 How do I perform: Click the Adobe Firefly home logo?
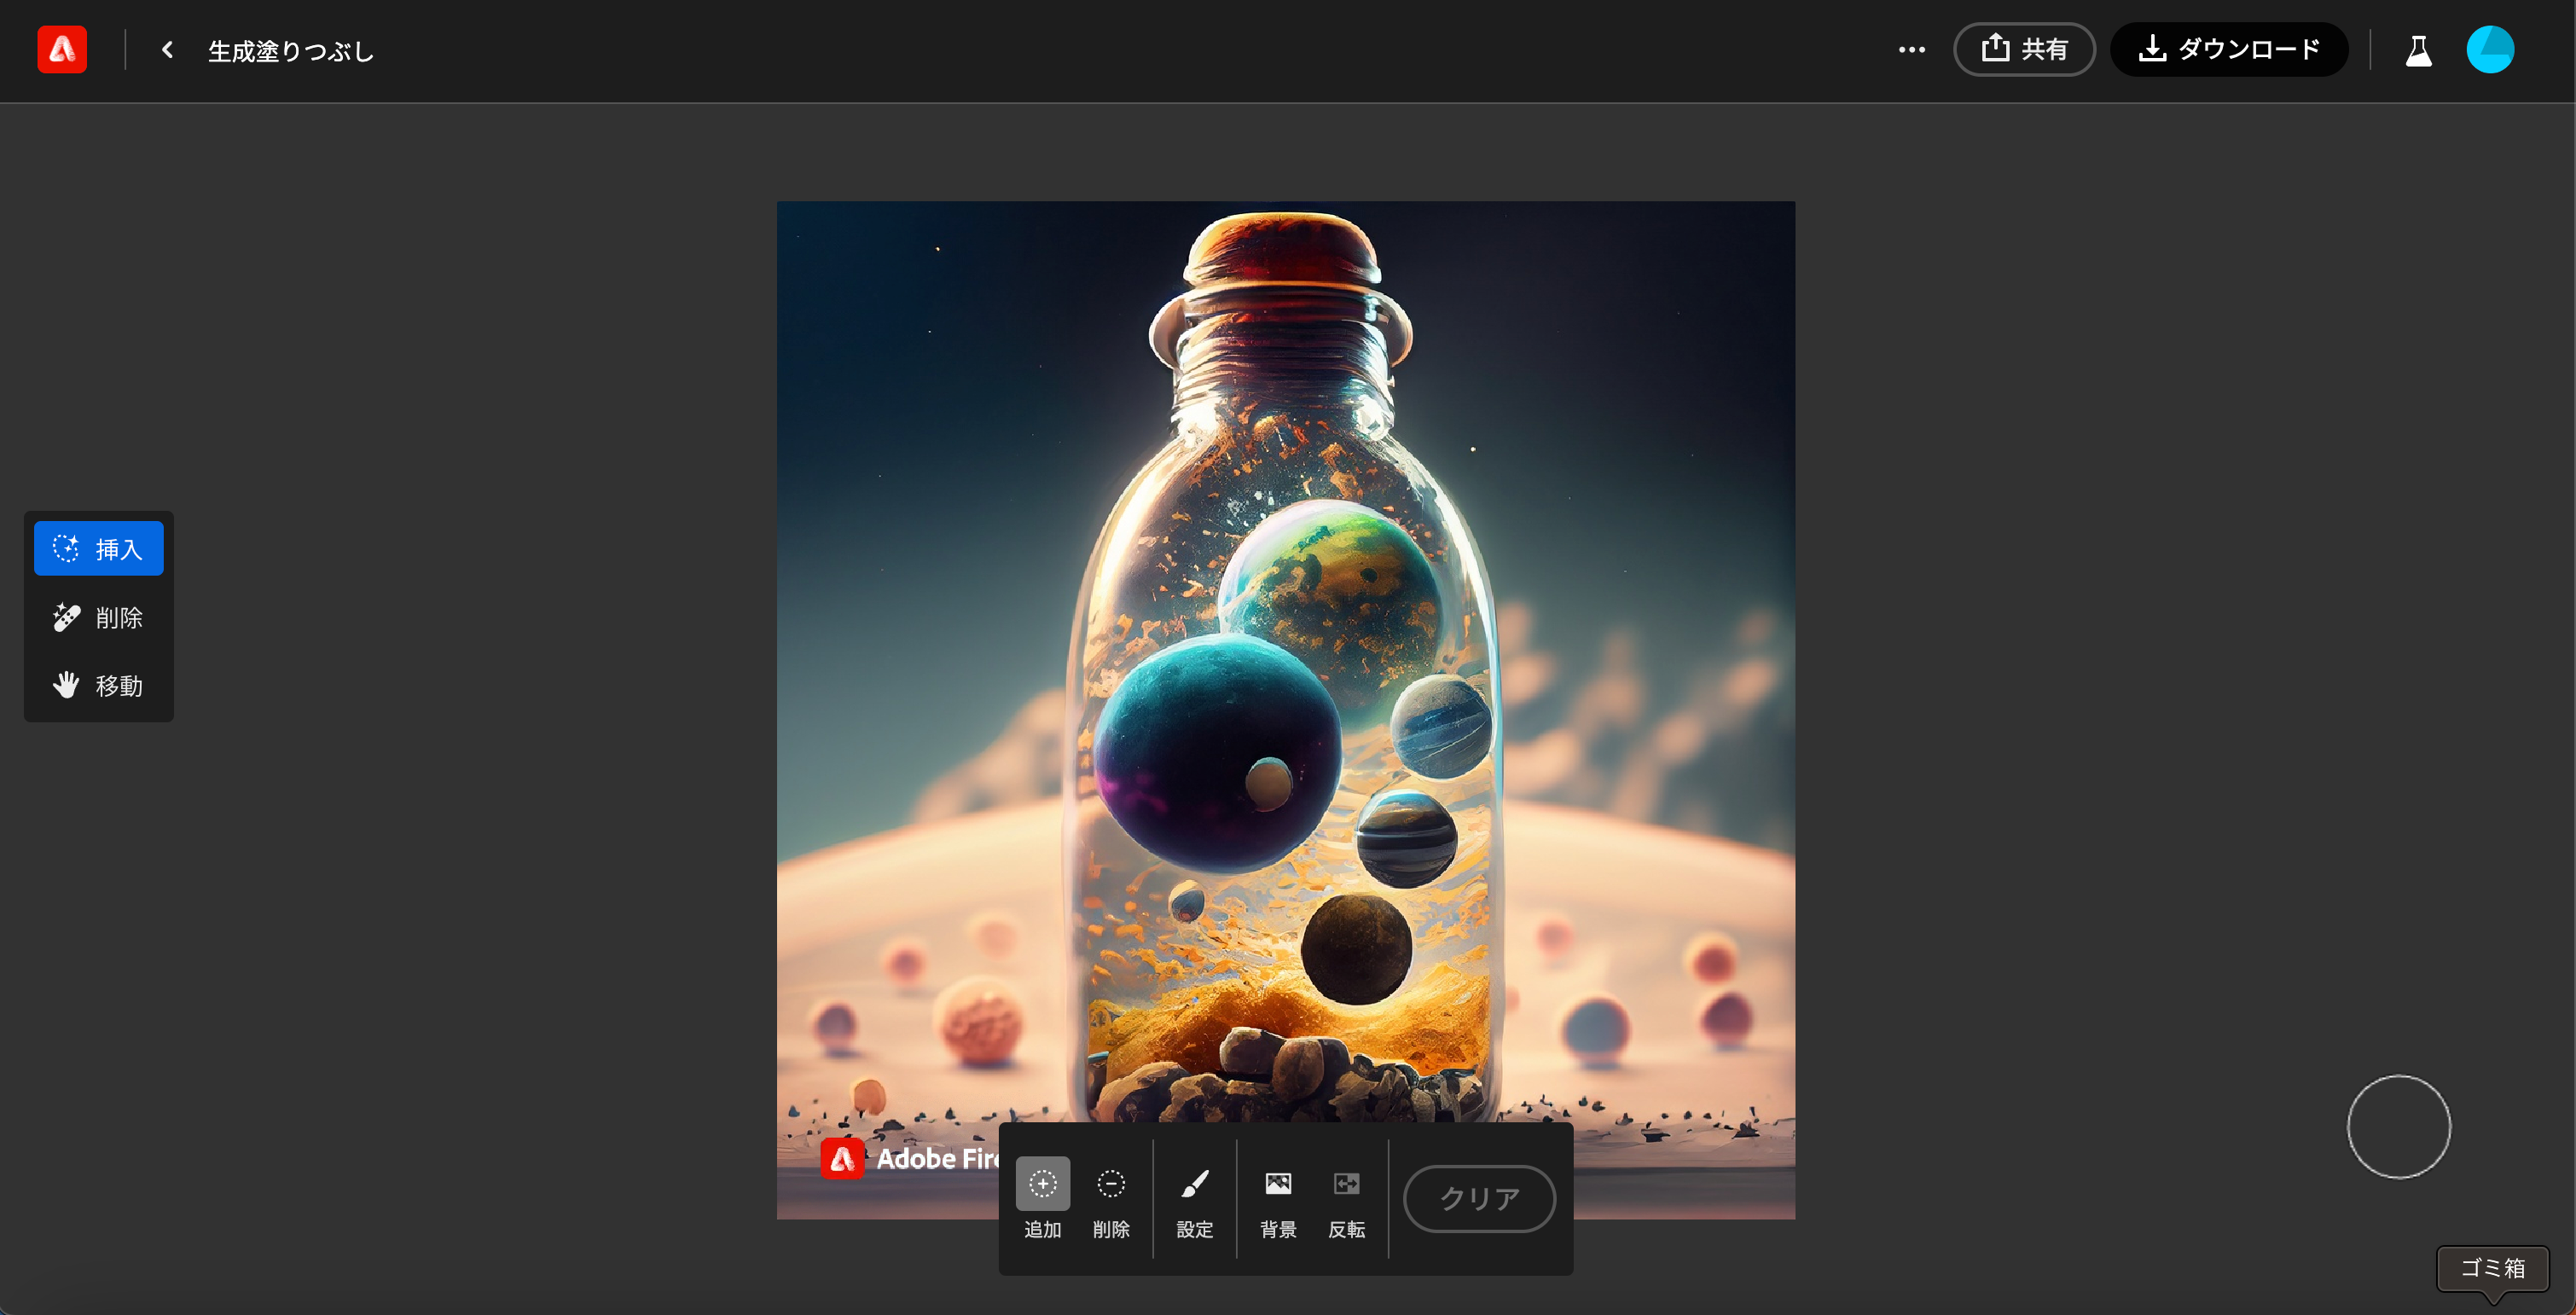(x=62, y=50)
